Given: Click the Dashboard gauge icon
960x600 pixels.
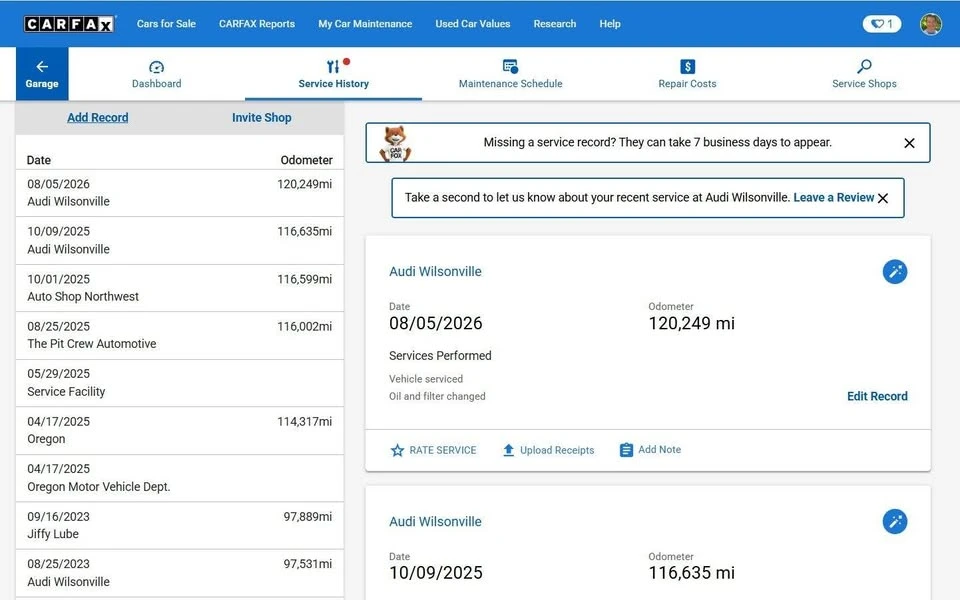Looking at the screenshot, I should [x=157, y=67].
